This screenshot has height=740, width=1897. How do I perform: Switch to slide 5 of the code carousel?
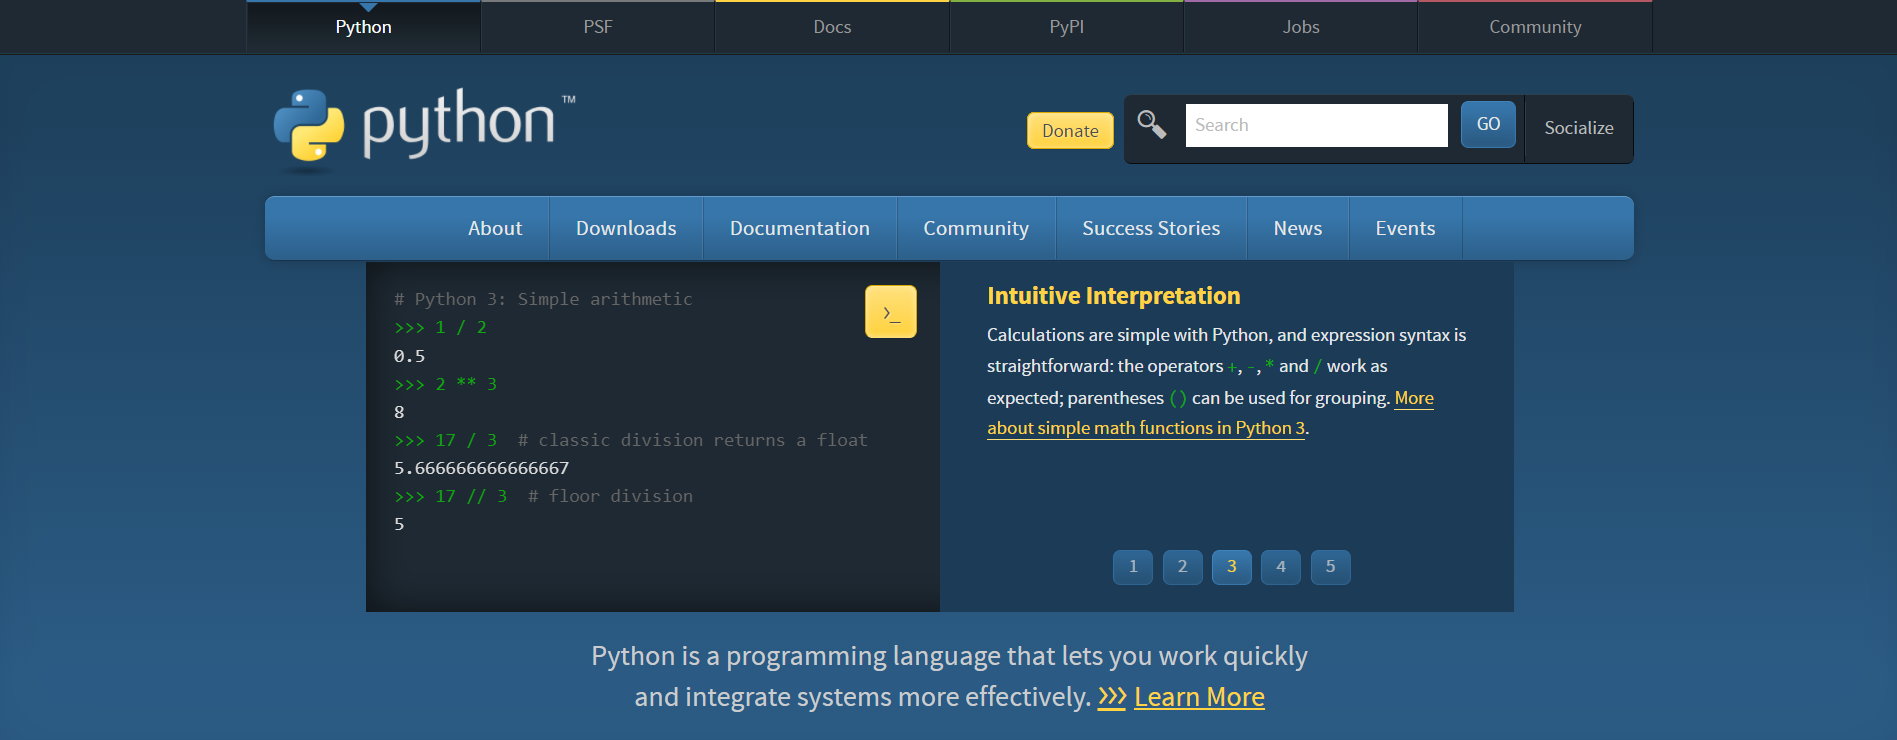point(1330,567)
